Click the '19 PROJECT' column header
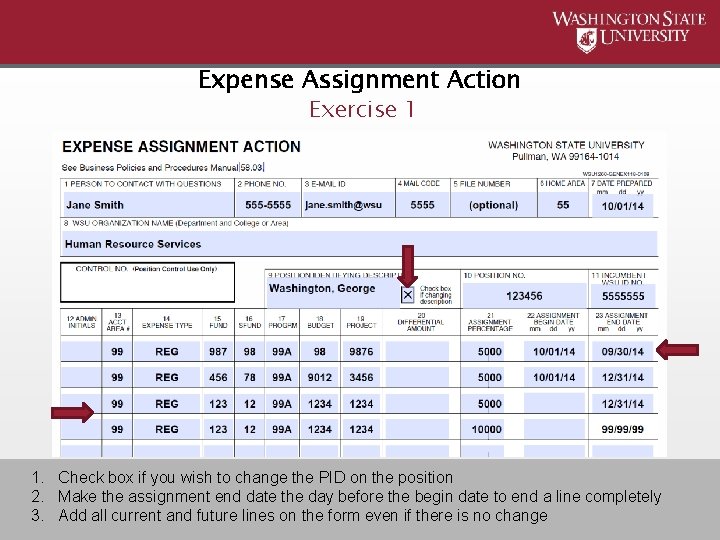 click(361, 322)
